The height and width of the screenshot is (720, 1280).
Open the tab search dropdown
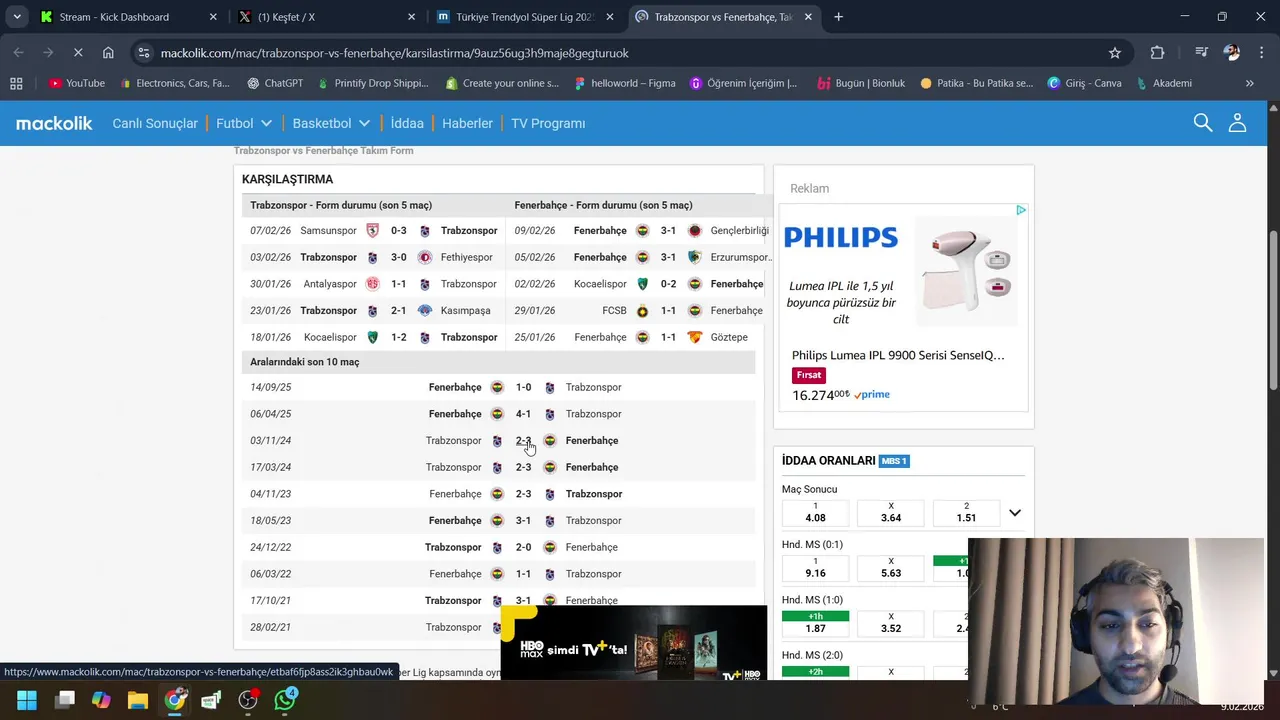coord(16,17)
